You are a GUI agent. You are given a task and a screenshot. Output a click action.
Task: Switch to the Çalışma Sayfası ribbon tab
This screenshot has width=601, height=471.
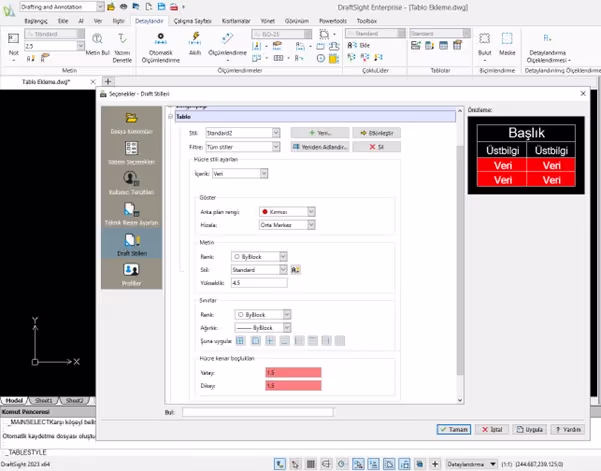(192, 21)
